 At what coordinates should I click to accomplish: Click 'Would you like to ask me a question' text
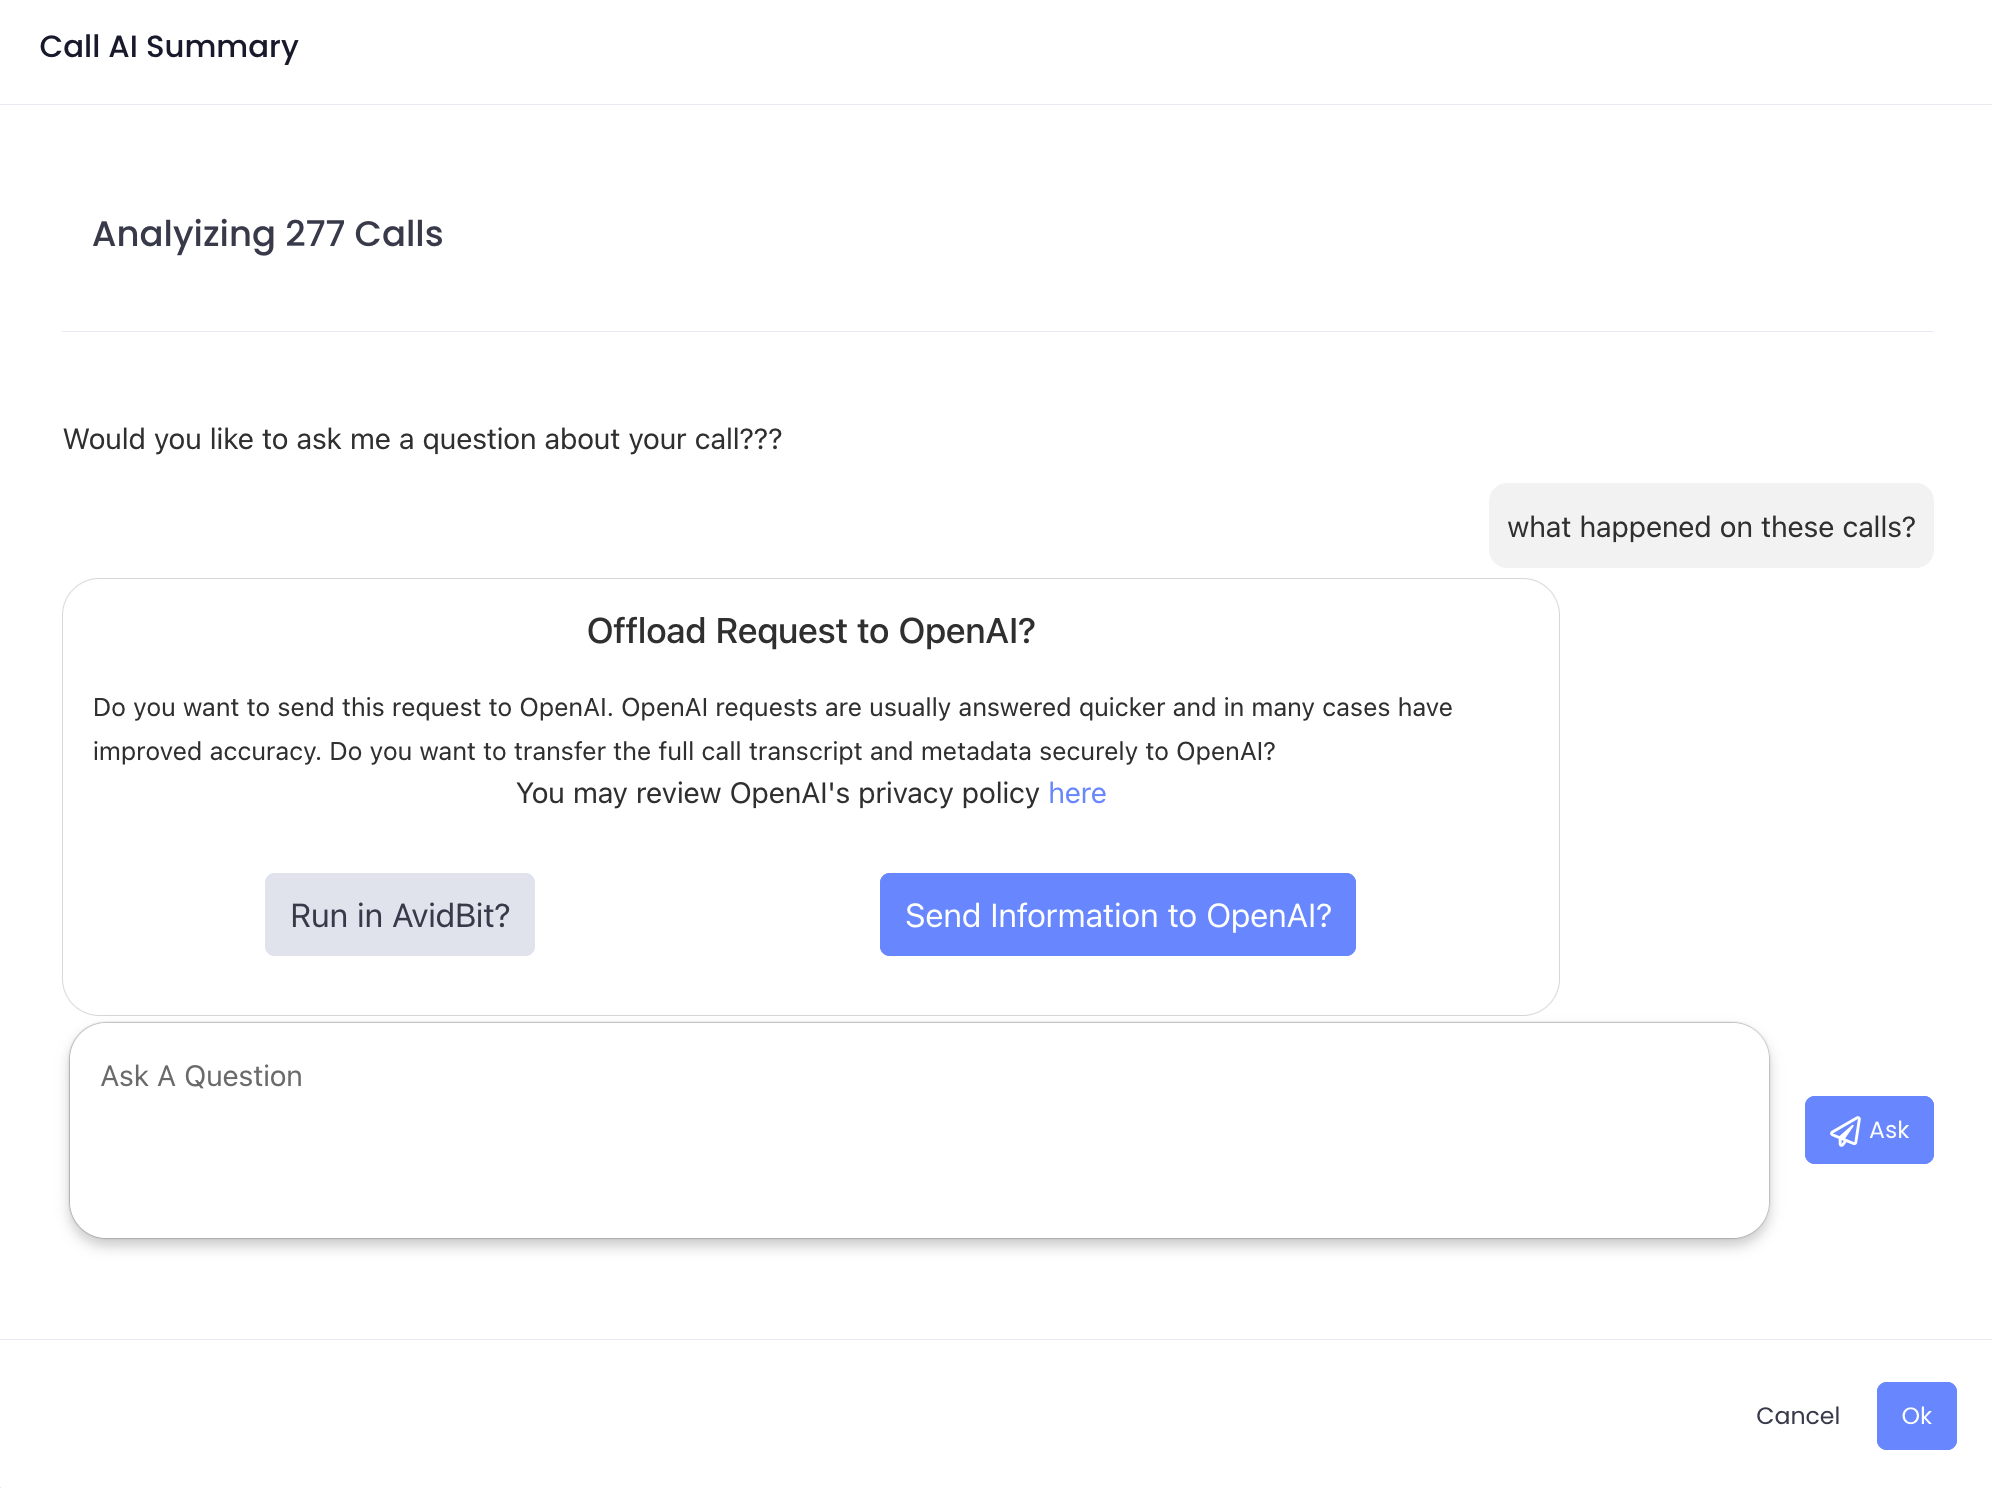pos(422,439)
